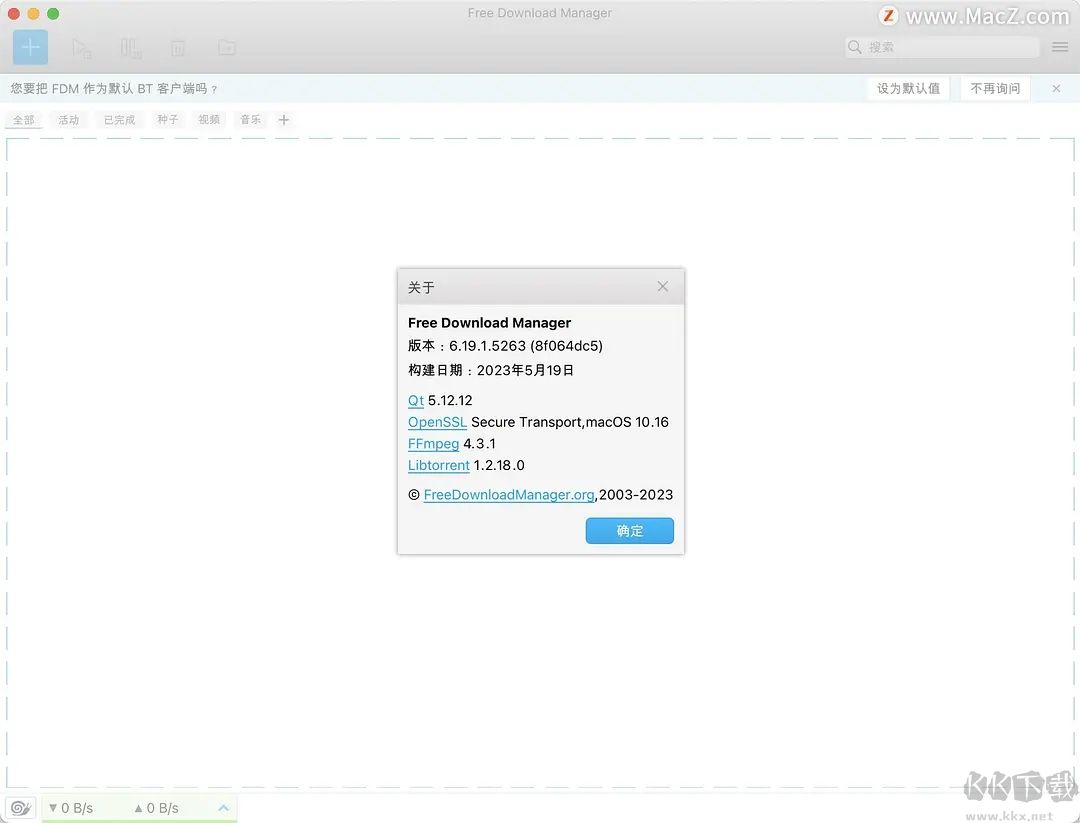
Task: Open the Libtorrent link
Action: pyautogui.click(x=438, y=465)
